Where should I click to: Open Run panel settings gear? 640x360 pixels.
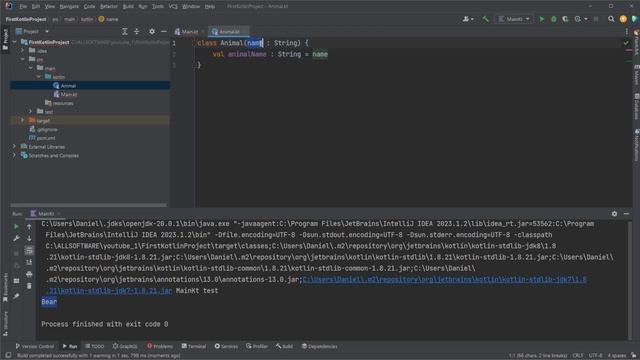pos(614,213)
